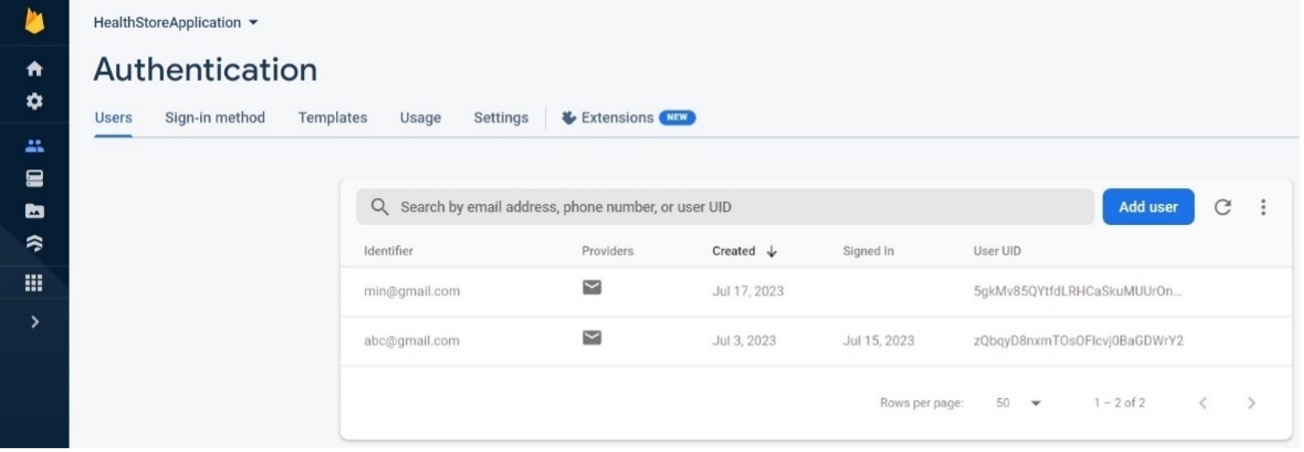1304x452 pixels.
Task: Open the Hosting sidebar icon
Action: (34, 243)
